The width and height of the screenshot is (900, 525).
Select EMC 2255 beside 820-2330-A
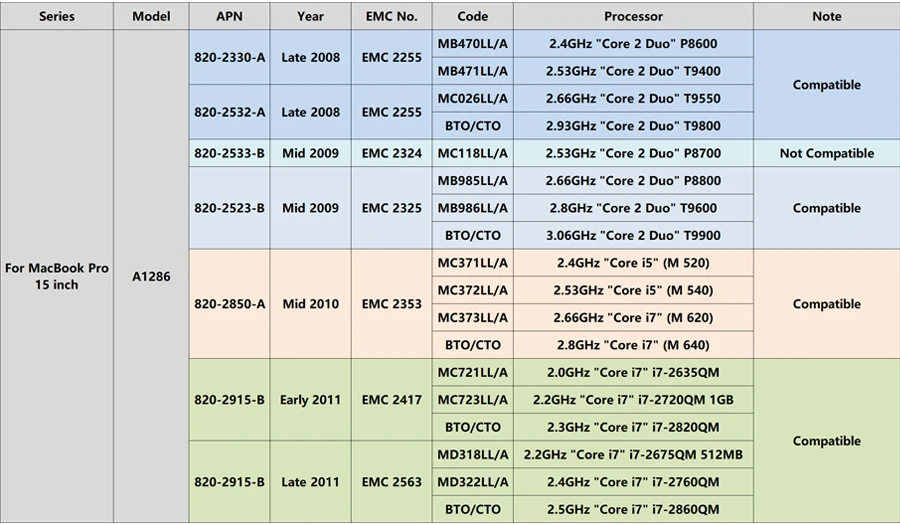[391, 57]
